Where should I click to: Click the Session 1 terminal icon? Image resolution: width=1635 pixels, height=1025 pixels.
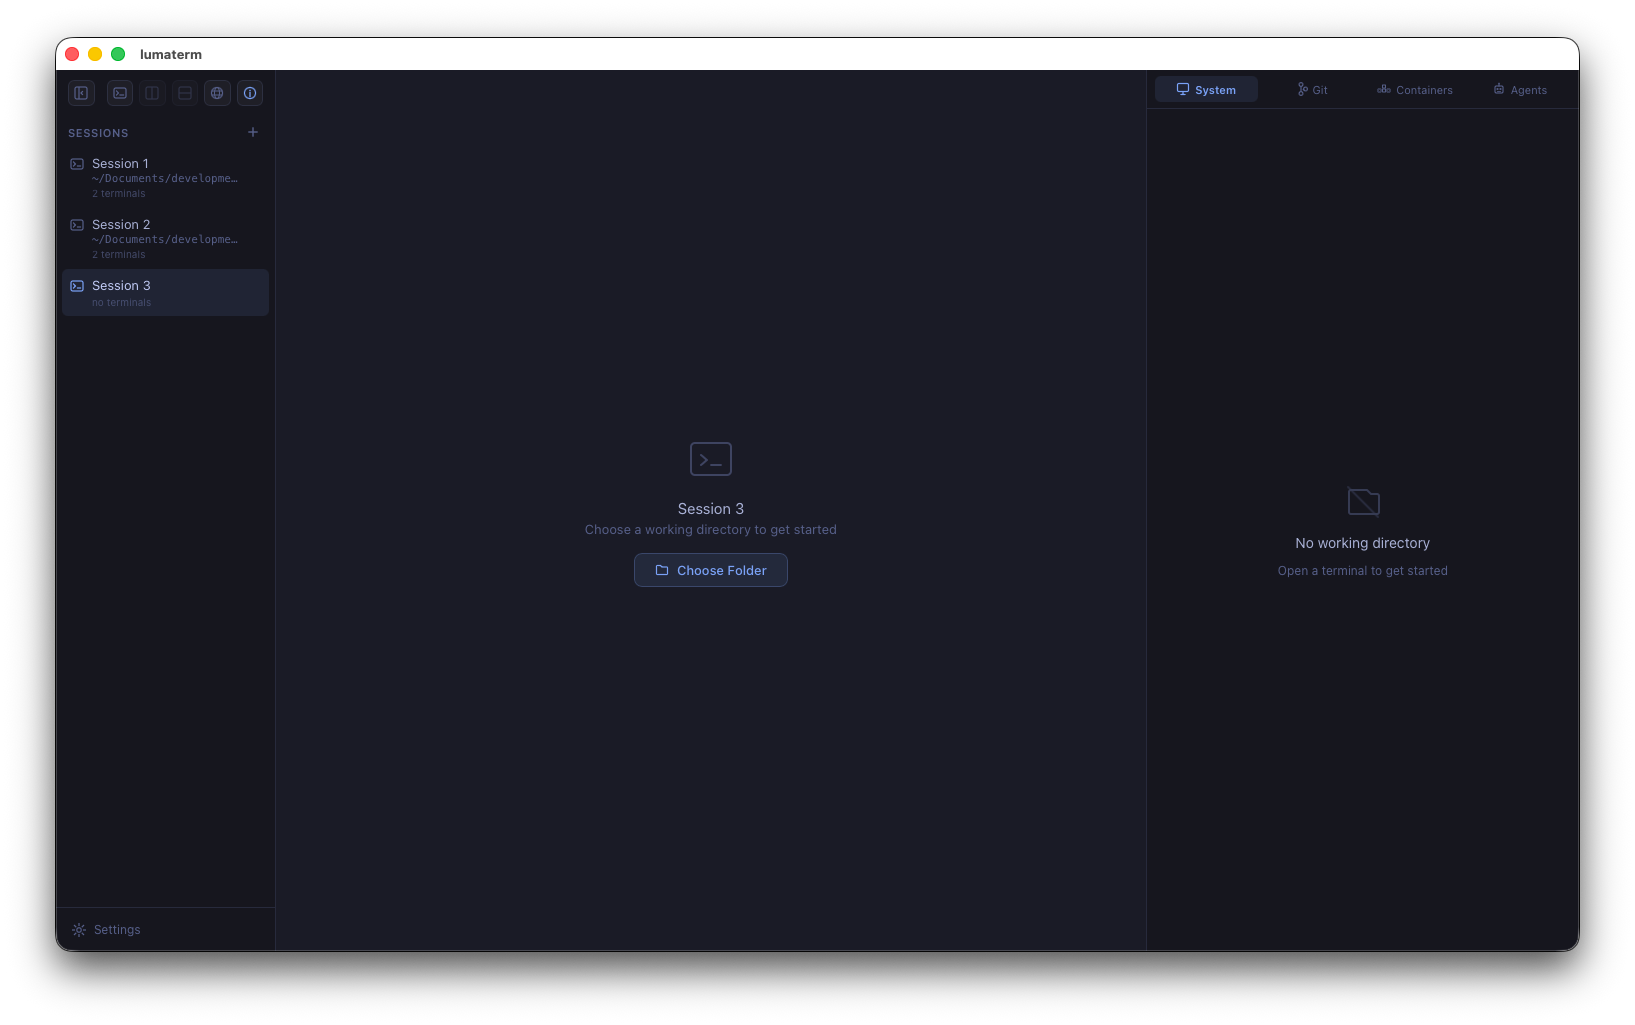pos(77,163)
